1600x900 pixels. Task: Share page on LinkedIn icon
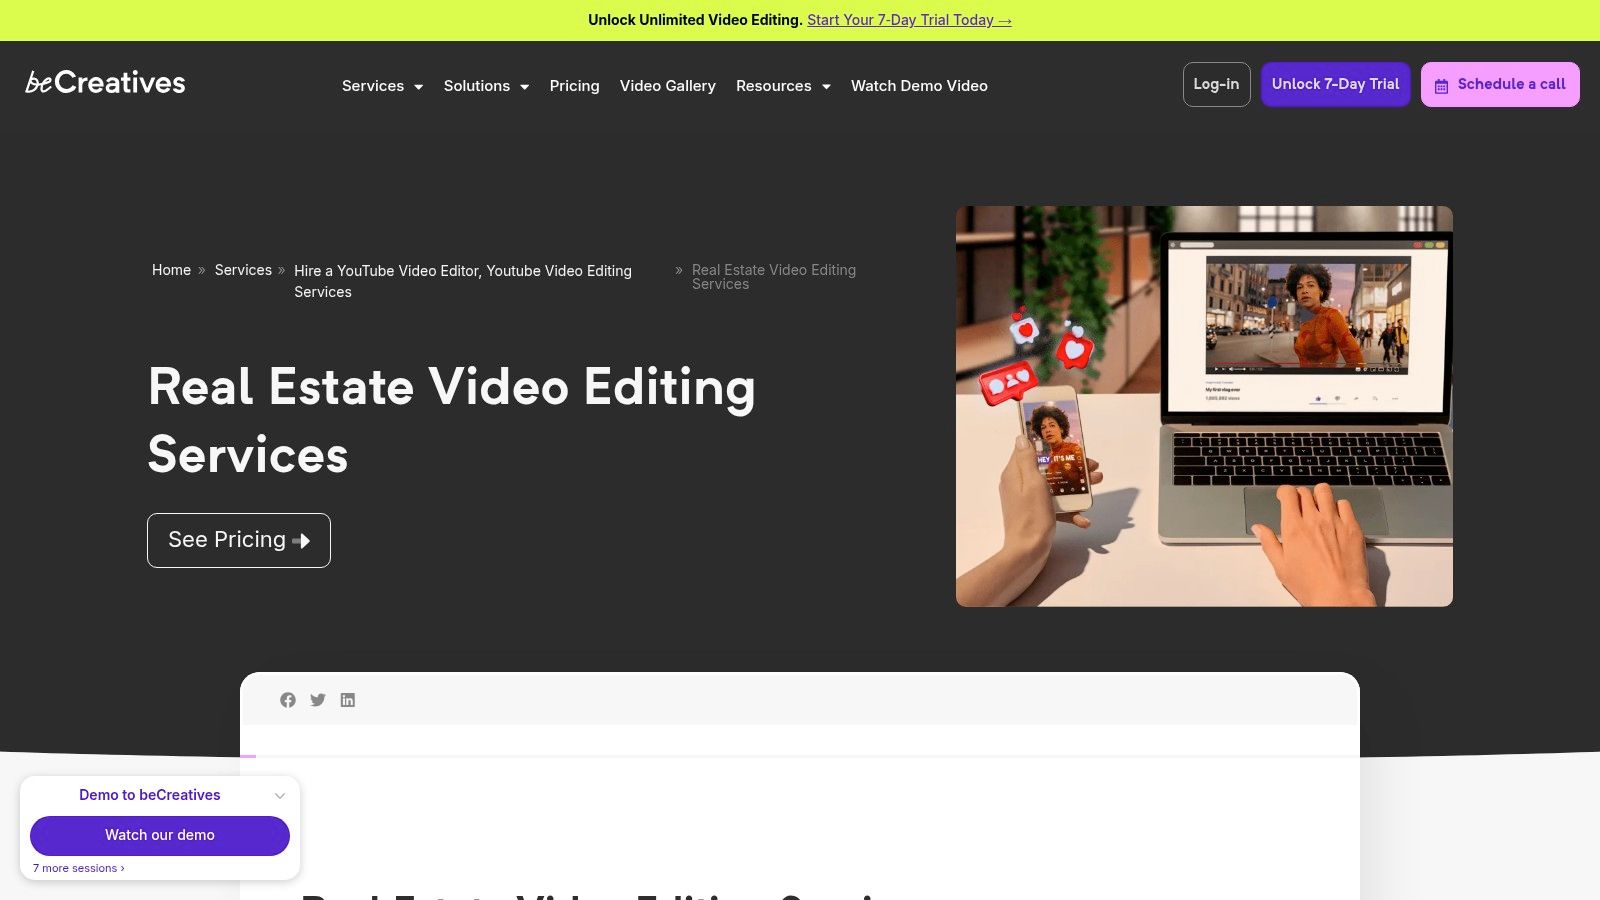[x=348, y=700]
